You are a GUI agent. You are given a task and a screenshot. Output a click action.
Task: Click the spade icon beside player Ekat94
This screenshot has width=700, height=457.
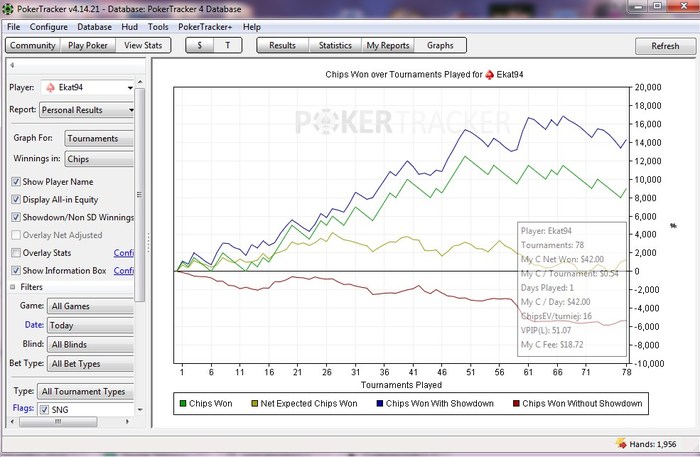click(50, 87)
